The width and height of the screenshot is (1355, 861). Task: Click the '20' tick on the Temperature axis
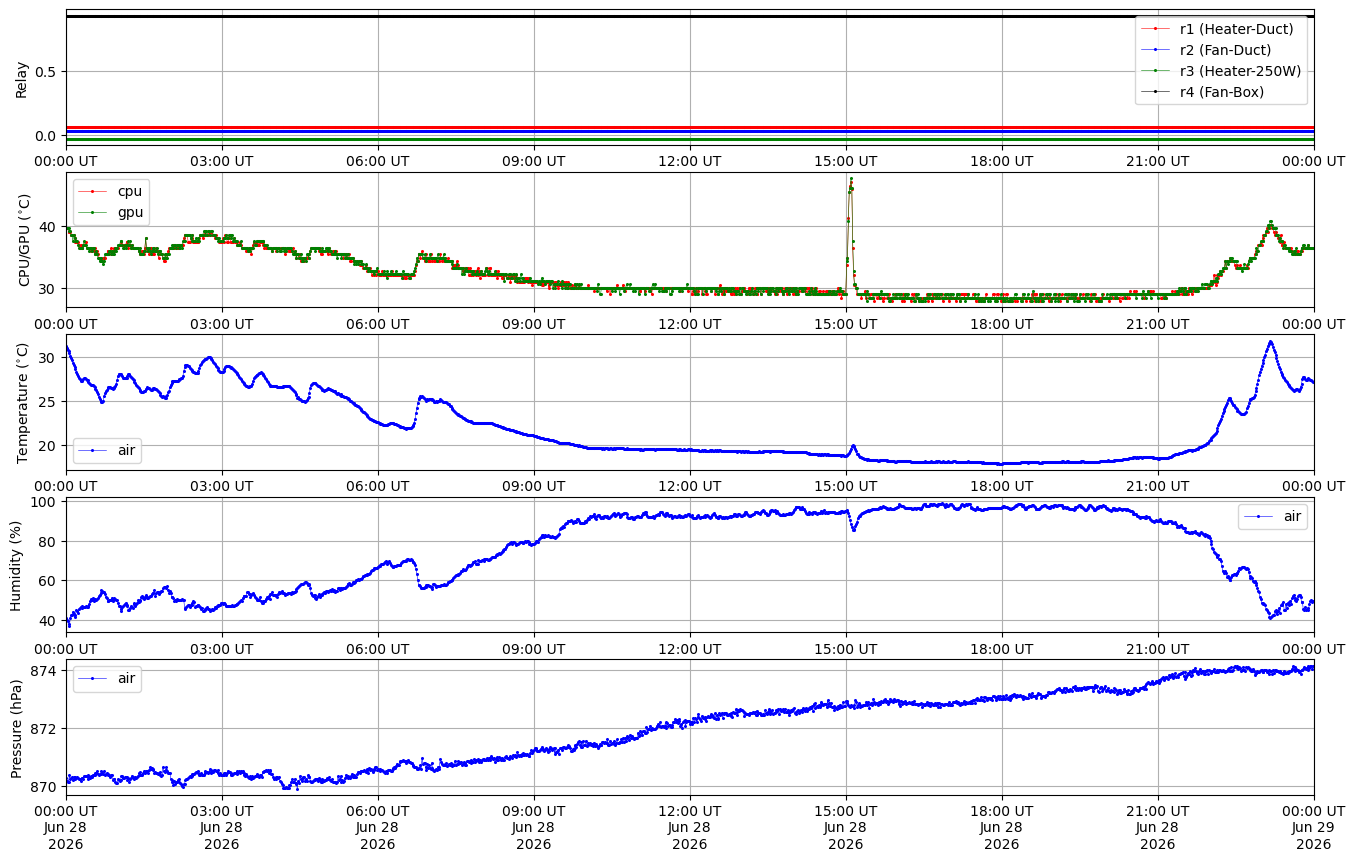click(x=50, y=446)
